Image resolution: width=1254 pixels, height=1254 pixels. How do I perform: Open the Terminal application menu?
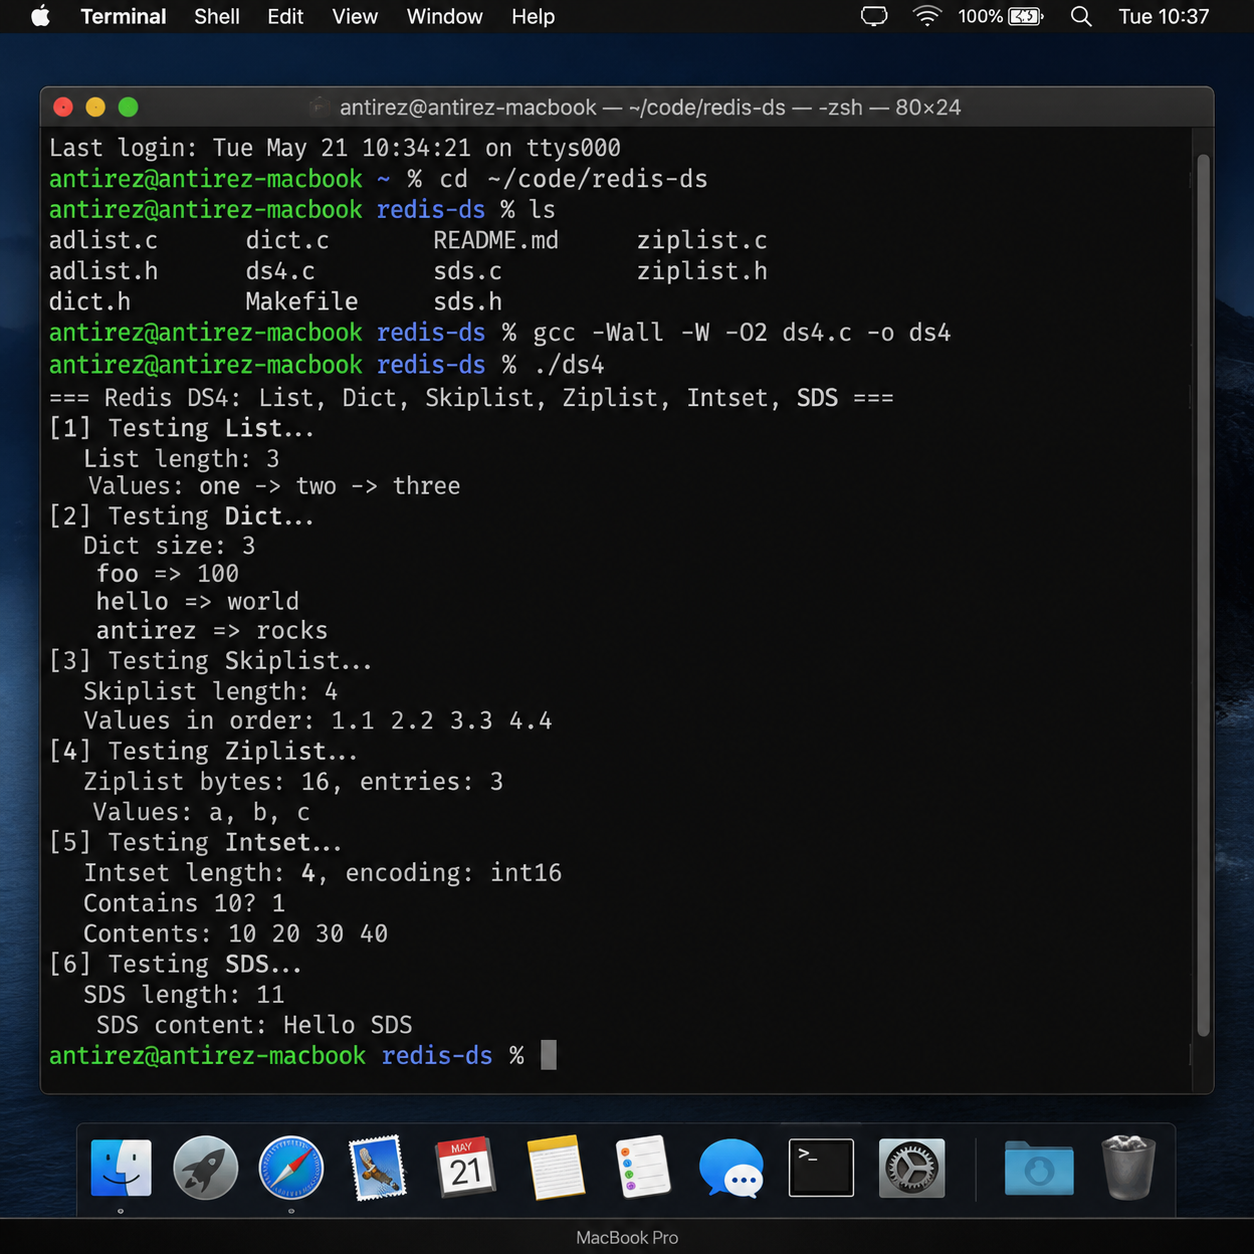click(123, 17)
